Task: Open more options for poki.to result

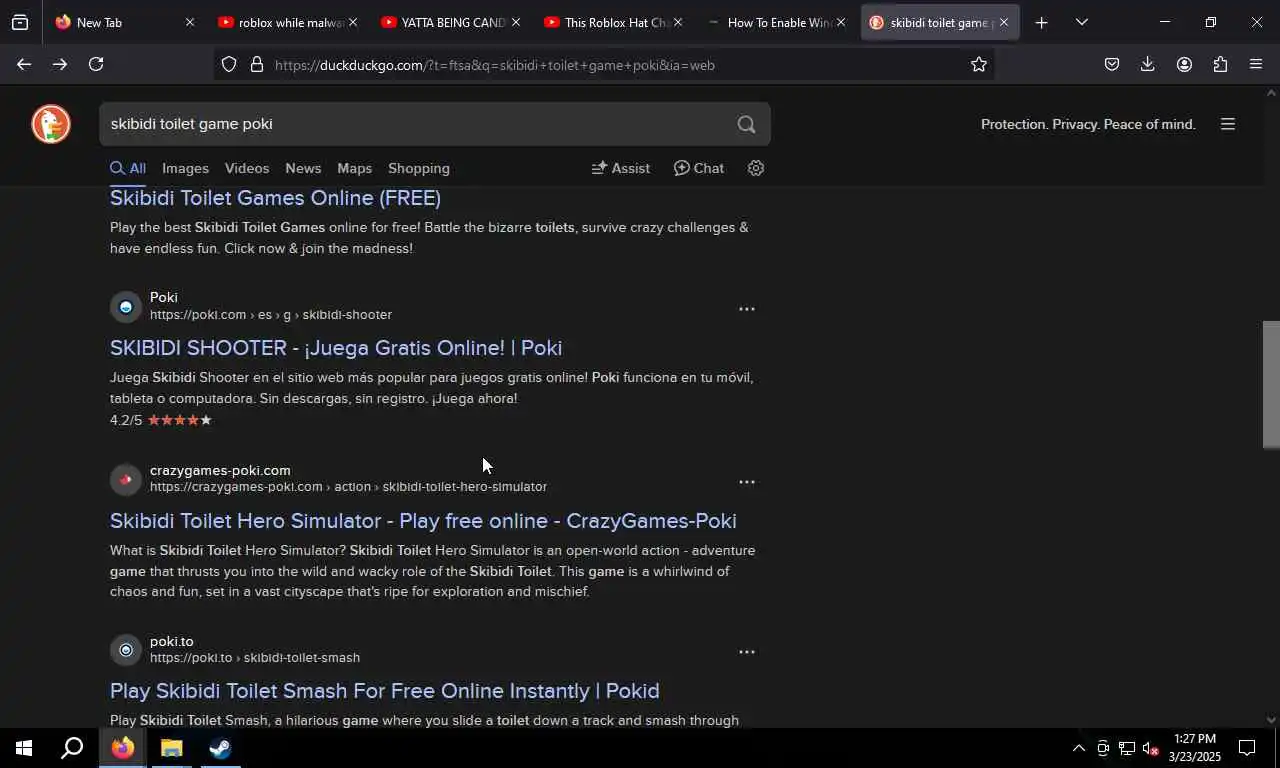Action: tap(746, 652)
